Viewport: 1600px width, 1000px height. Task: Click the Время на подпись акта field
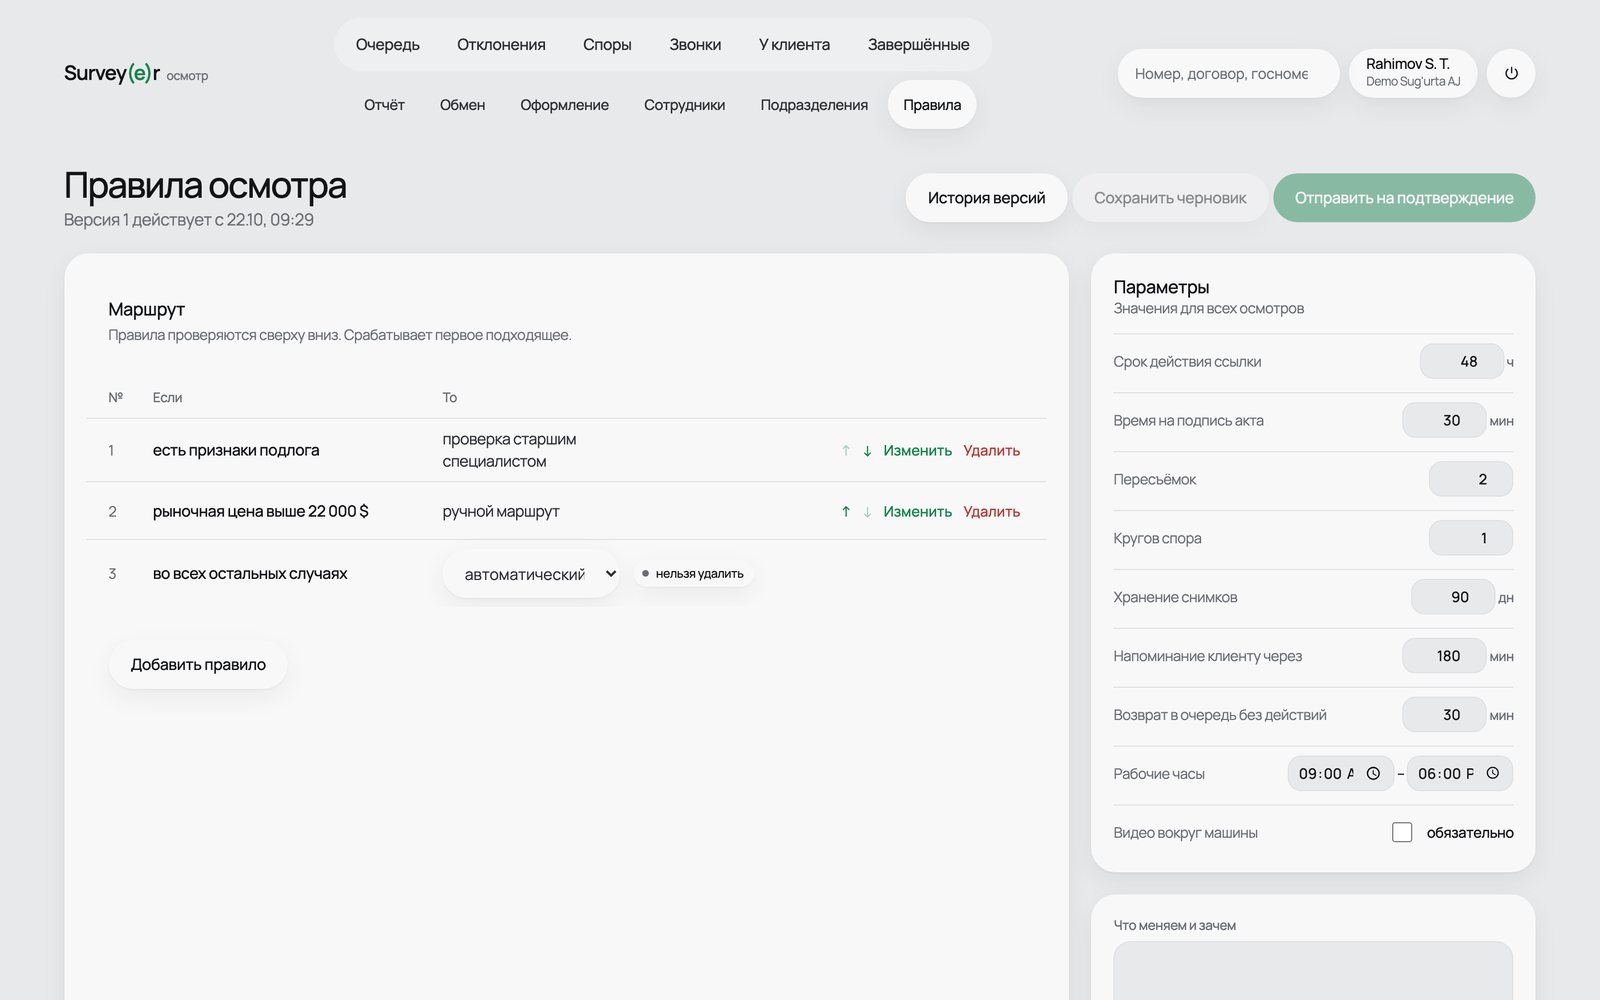[x=1444, y=421]
